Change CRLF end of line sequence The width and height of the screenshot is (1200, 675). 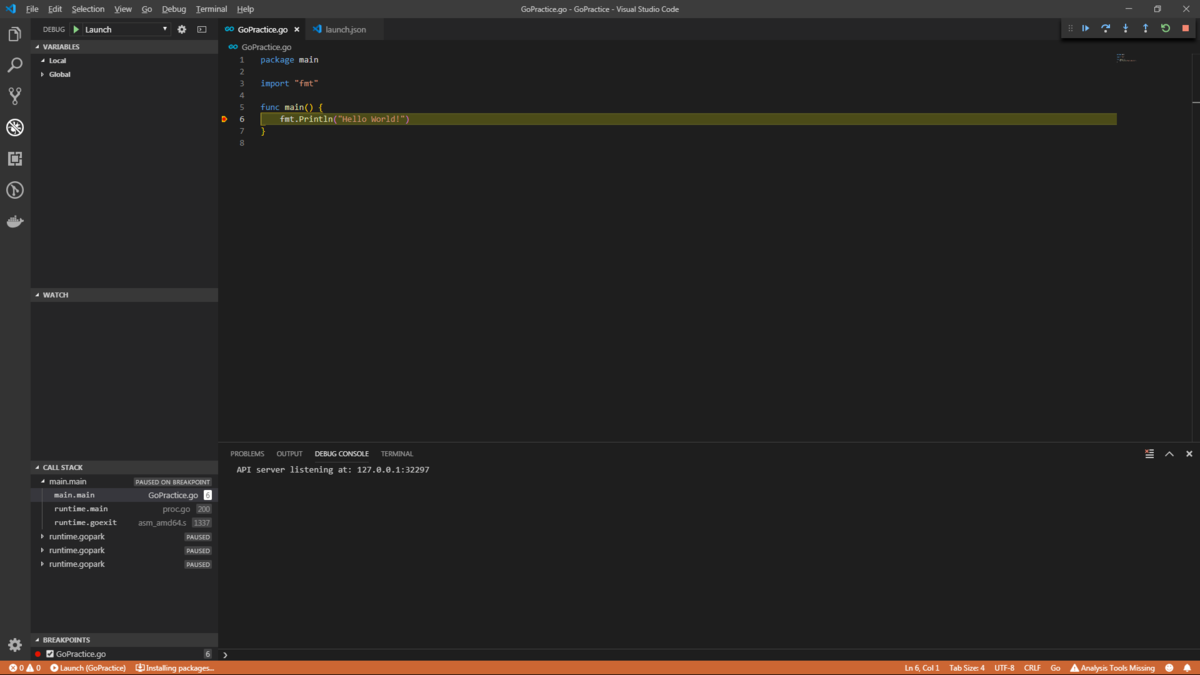coord(1032,668)
